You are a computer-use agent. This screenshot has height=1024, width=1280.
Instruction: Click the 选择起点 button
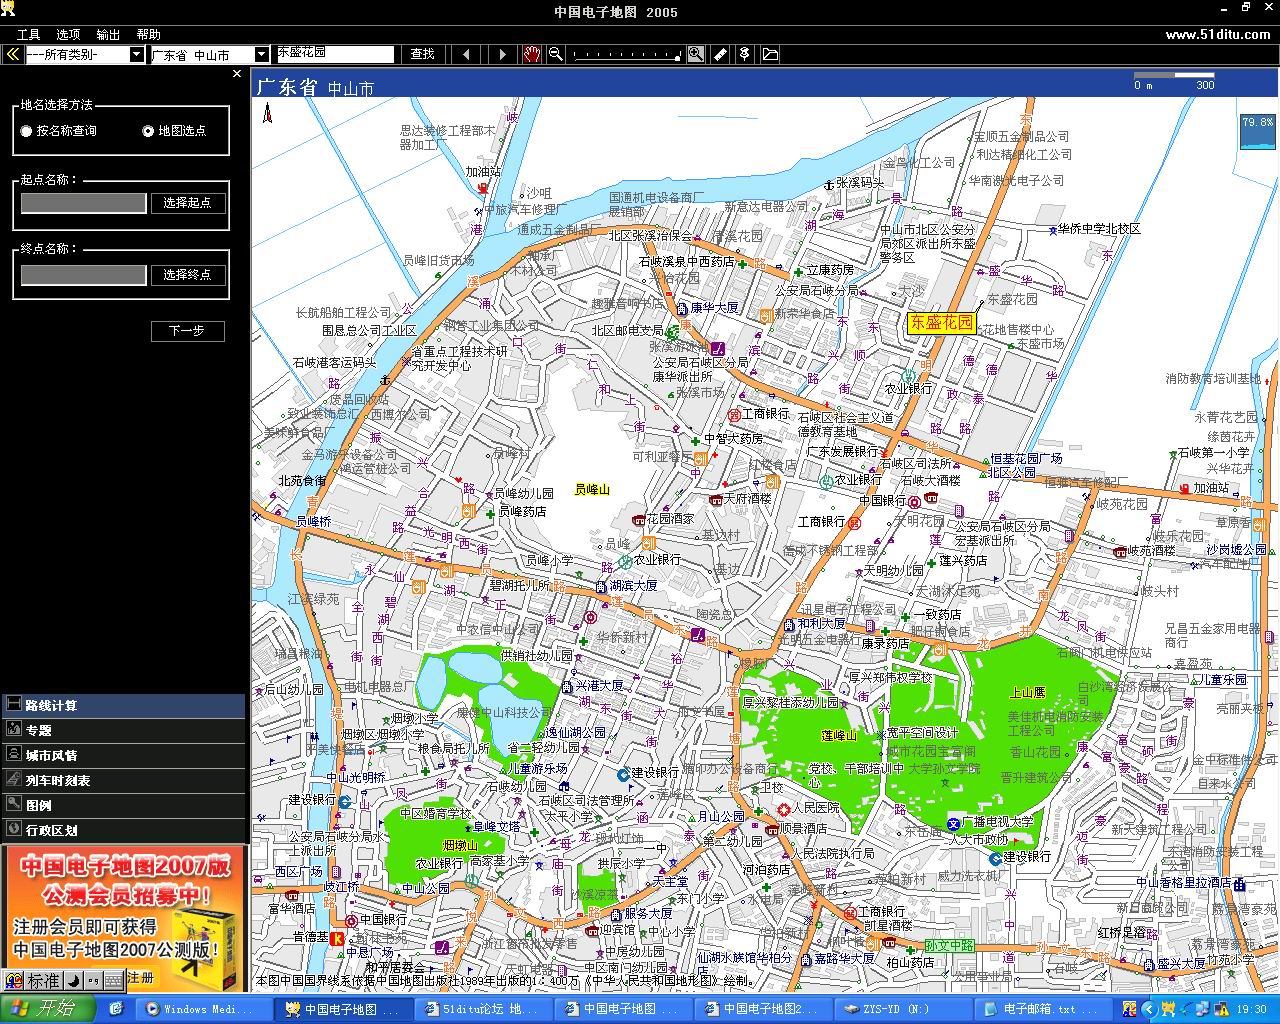point(188,203)
